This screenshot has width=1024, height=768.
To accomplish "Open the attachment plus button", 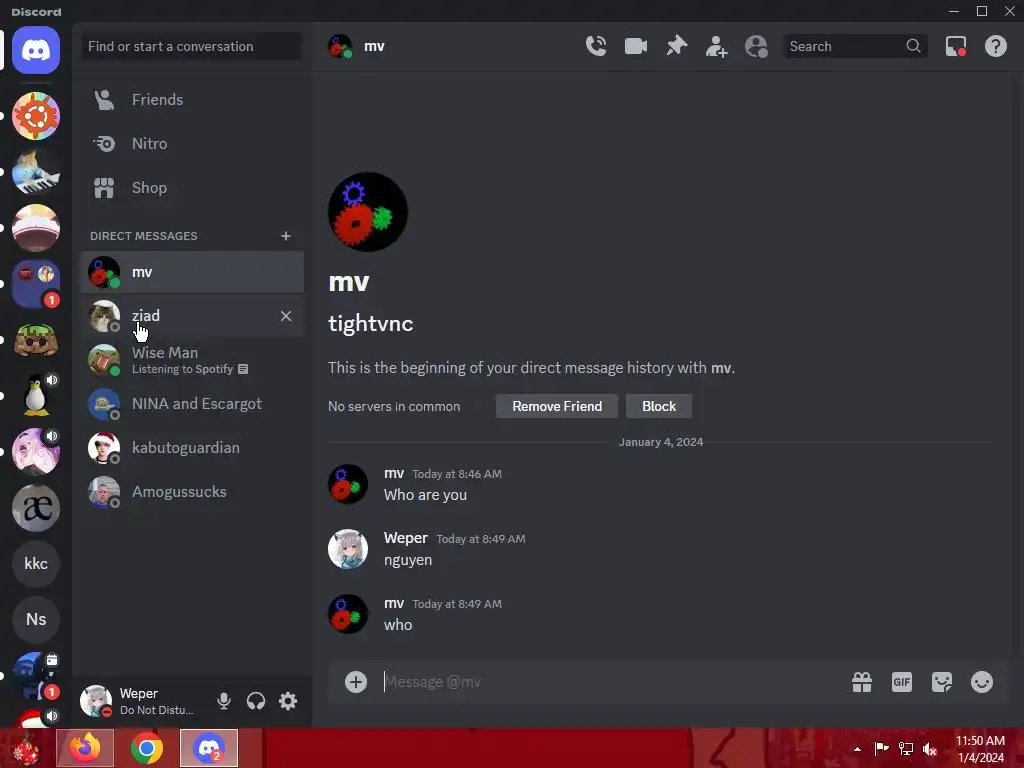I will 356,682.
